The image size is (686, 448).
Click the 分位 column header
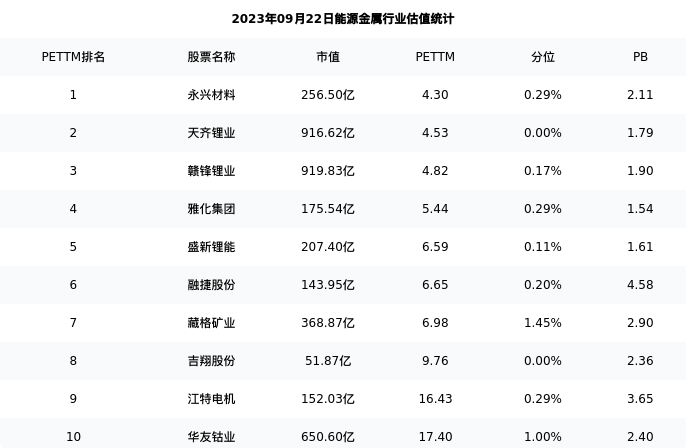(x=542, y=57)
